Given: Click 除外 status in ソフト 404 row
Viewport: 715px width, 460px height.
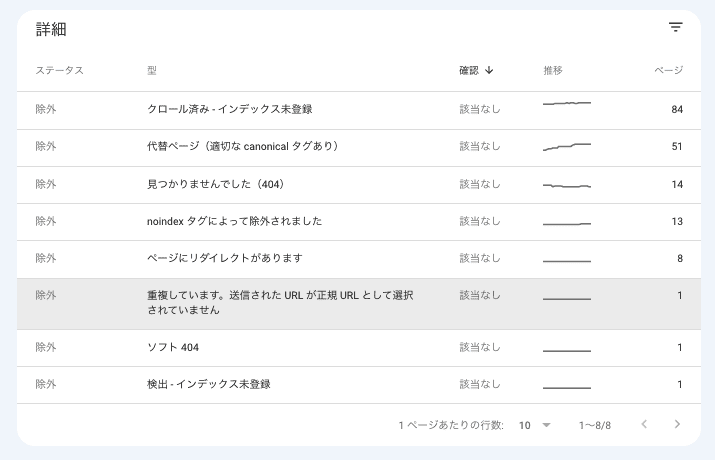Looking at the screenshot, I should tap(46, 347).
